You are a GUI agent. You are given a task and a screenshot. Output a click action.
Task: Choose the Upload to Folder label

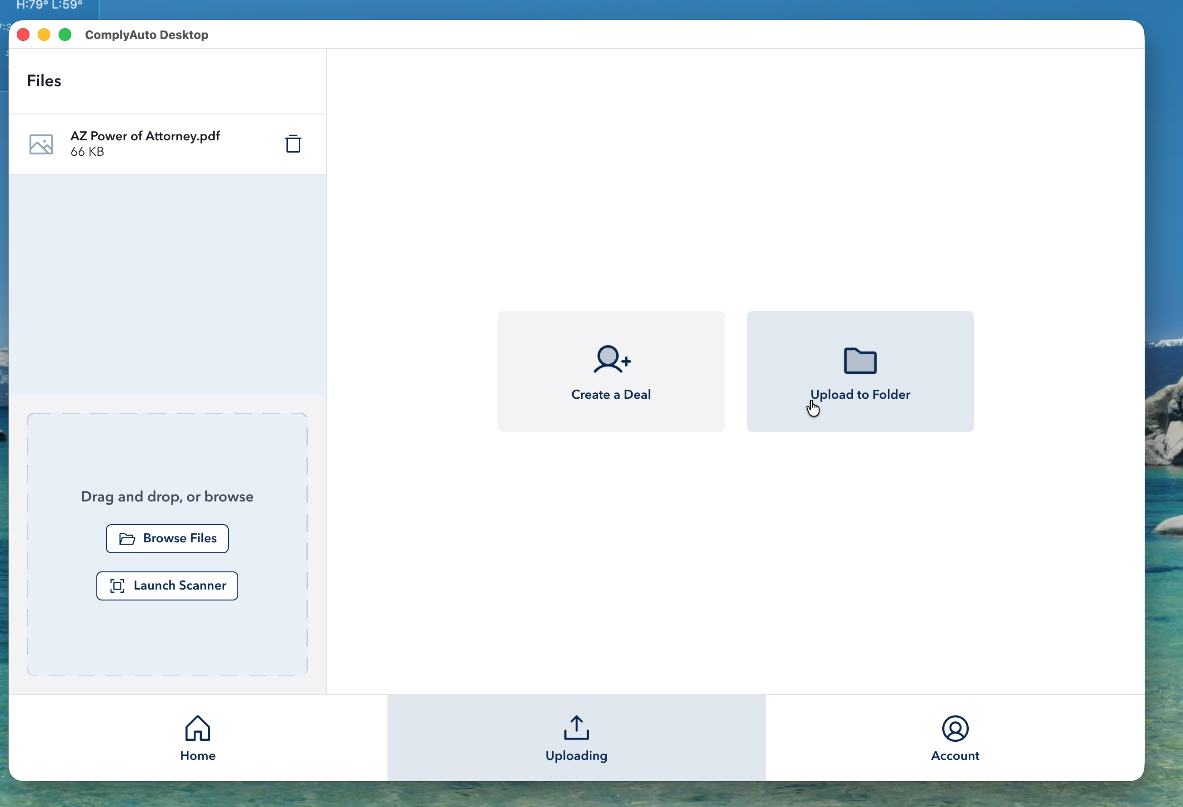coord(861,395)
